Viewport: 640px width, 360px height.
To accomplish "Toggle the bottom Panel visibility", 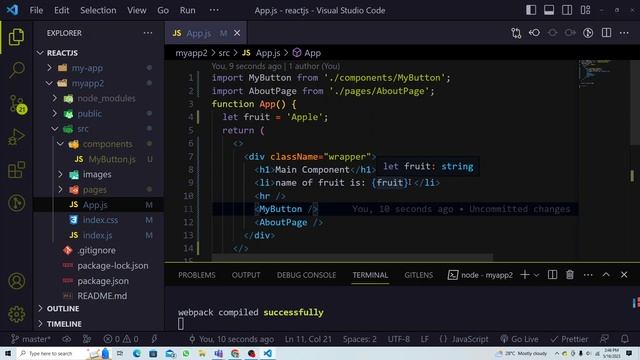I will 549,10.
